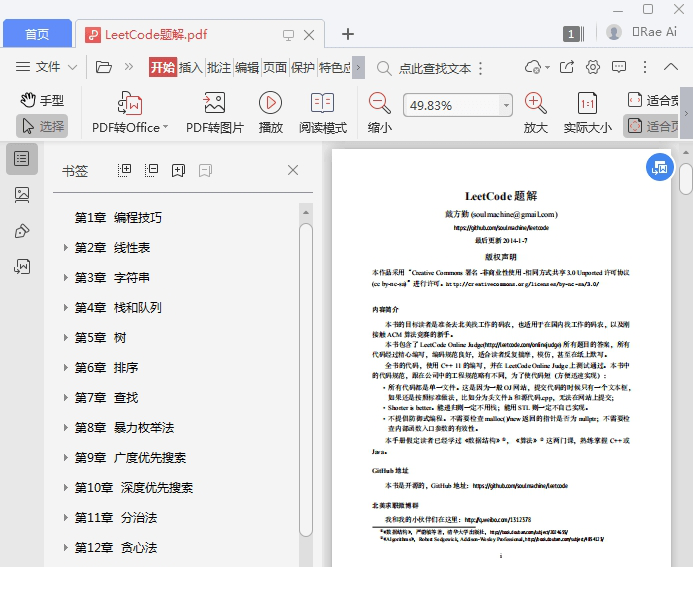Open the 文件 menu
693x589 pixels.
pyautogui.click(x=46, y=67)
